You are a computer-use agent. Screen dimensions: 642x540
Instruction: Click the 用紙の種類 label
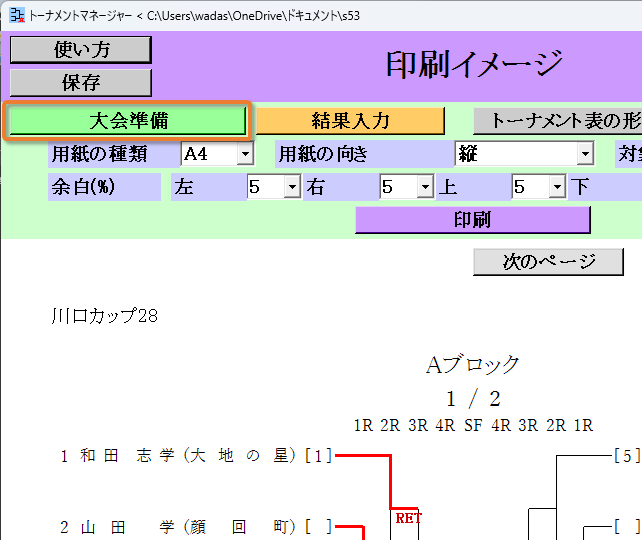pyautogui.click(x=99, y=154)
